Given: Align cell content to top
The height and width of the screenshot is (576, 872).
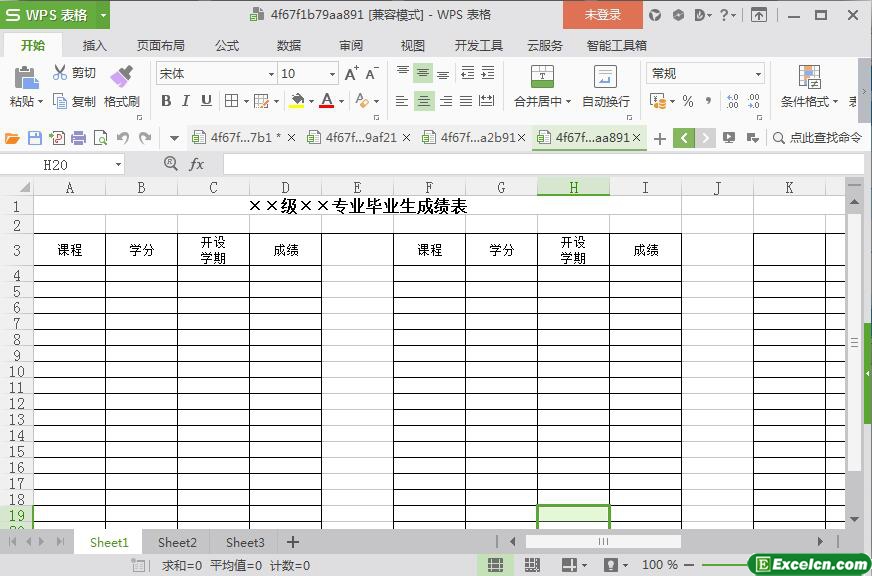Looking at the screenshot, I should coord(403,72).
